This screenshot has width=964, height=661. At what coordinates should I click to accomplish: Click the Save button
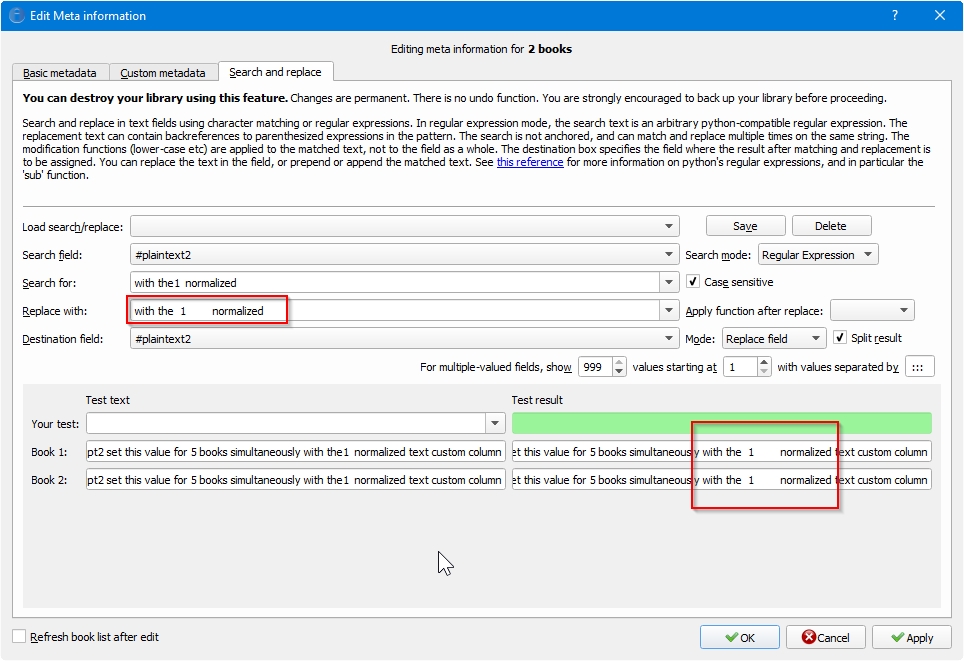[x=745, y=226]
